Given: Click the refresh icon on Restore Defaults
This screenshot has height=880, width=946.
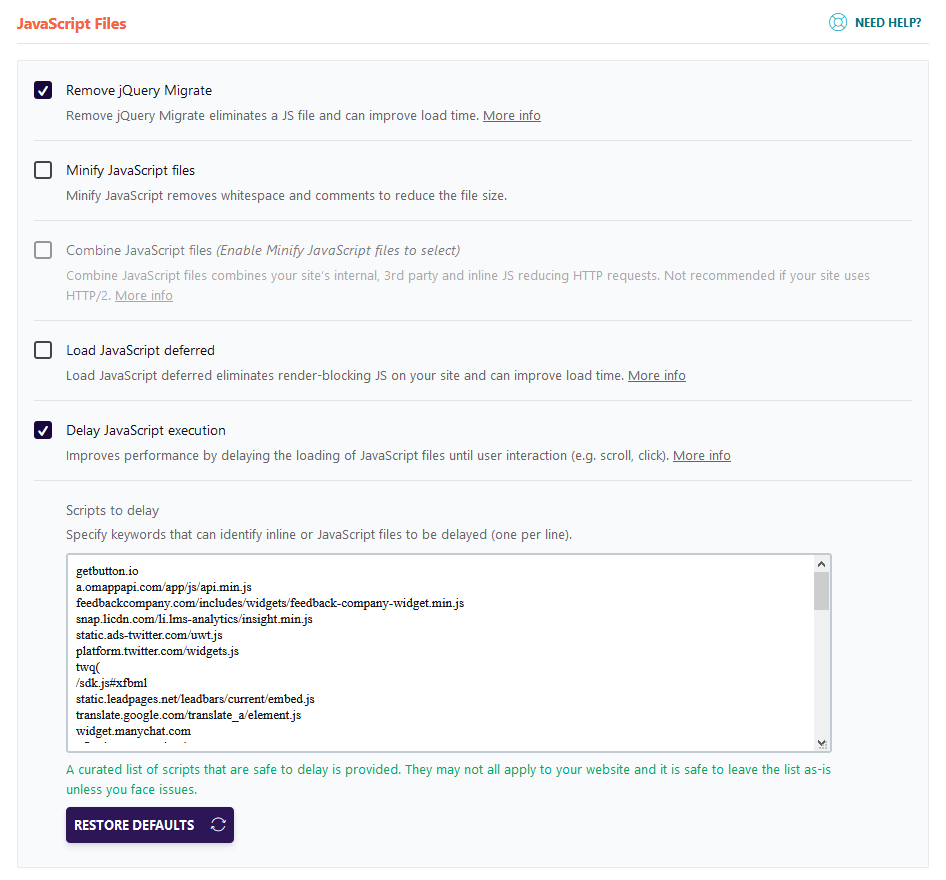Looking at the screenshot, I should tap(219, 825).
